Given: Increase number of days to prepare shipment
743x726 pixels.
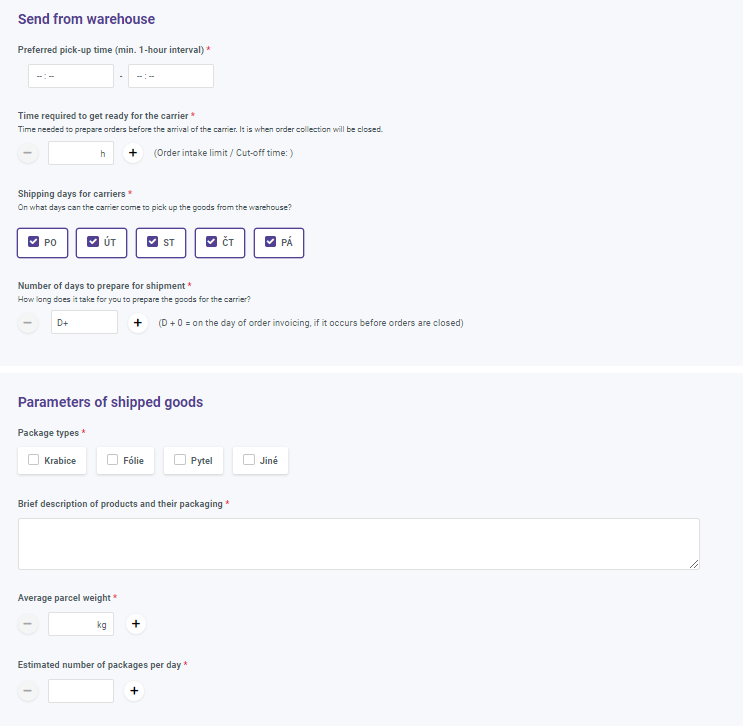Looking at the screenshot, I should pos(138,323).
